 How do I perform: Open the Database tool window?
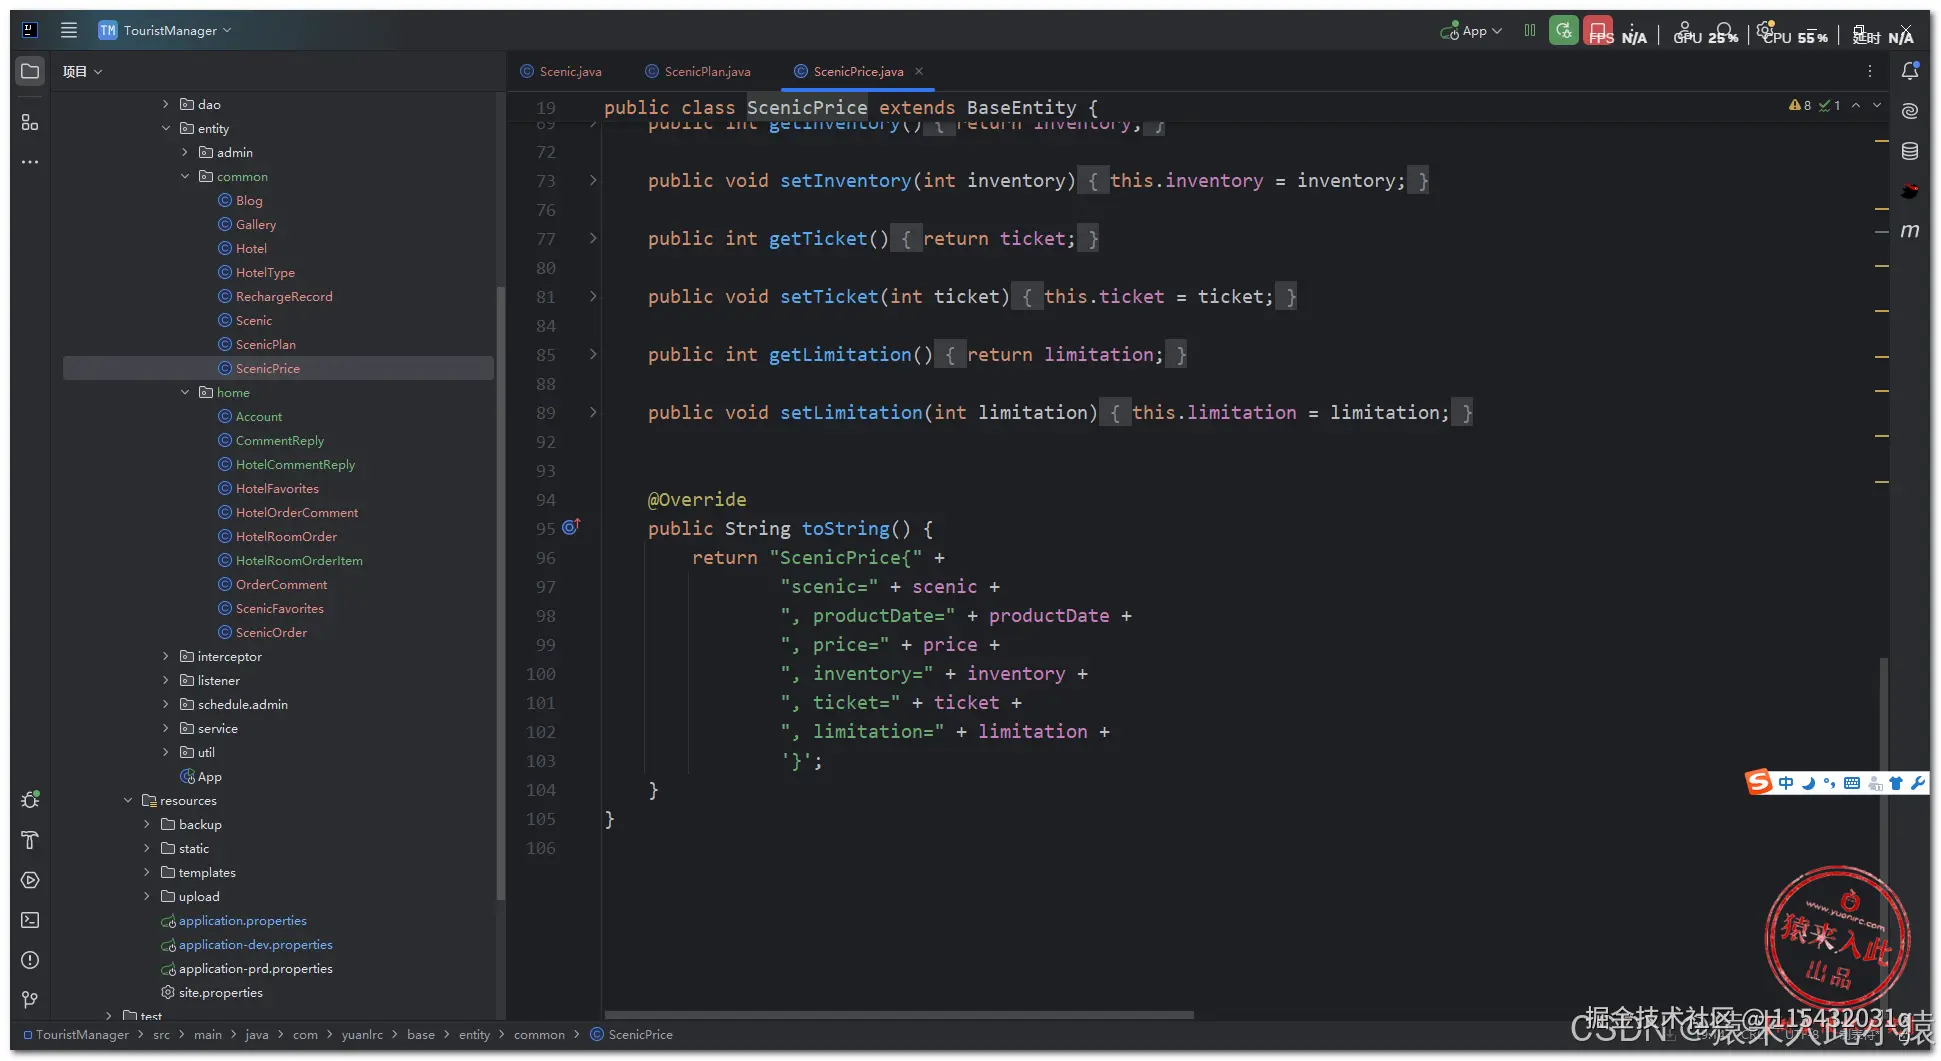point(1910,151)
